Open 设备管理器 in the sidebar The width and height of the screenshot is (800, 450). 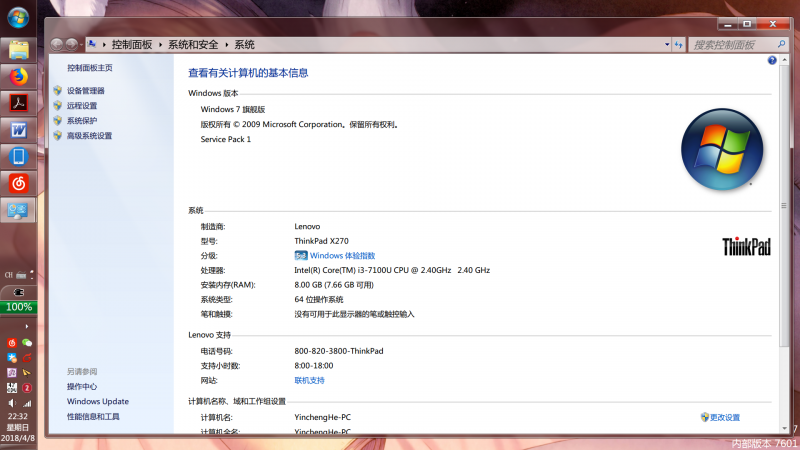click(86, 91)
